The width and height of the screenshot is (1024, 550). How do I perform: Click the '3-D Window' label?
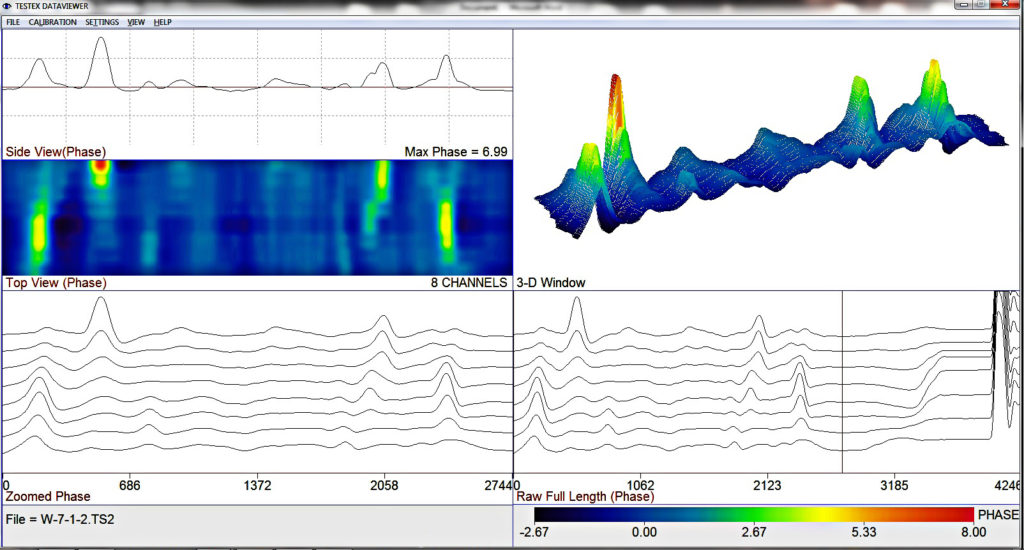click(551, 283)
